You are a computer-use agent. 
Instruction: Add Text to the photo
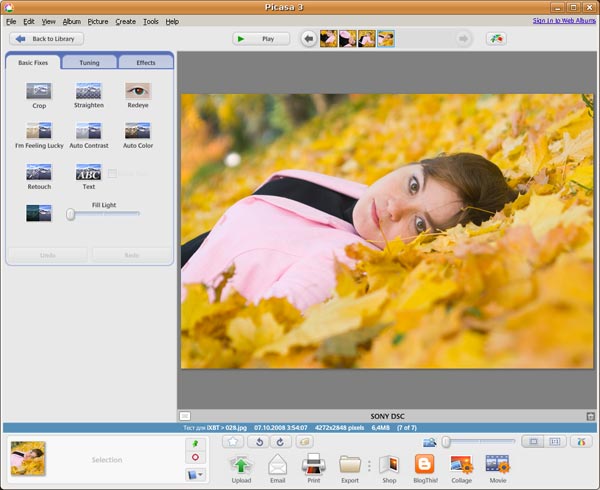(88, 172)
